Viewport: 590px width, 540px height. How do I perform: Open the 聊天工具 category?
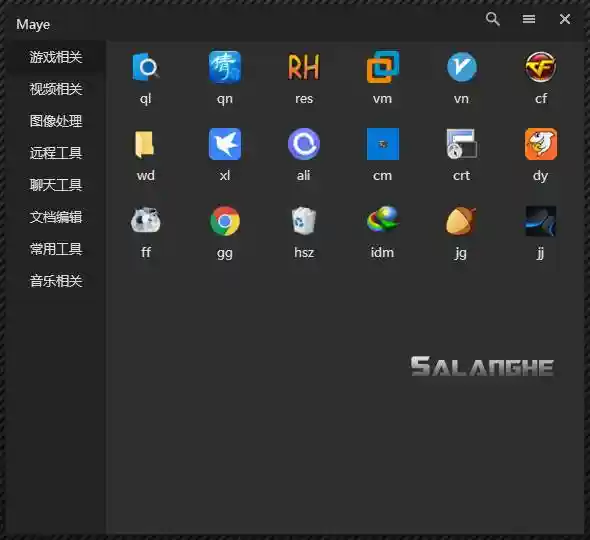(x=56, y=185)
